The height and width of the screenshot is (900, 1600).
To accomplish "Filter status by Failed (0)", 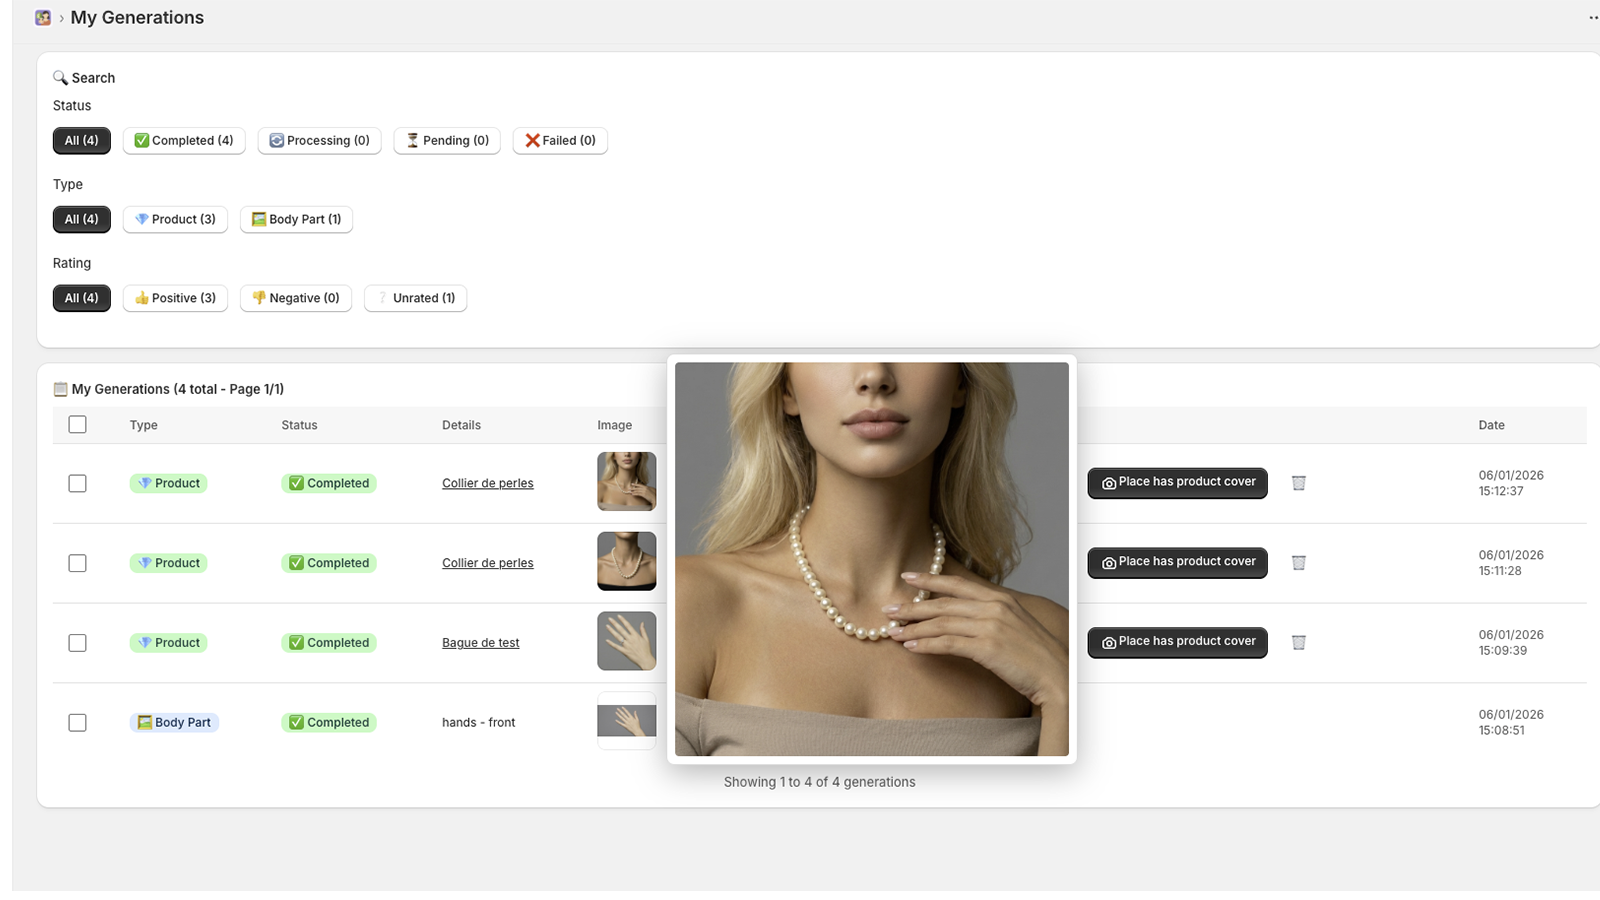I will tap(560, 141).
